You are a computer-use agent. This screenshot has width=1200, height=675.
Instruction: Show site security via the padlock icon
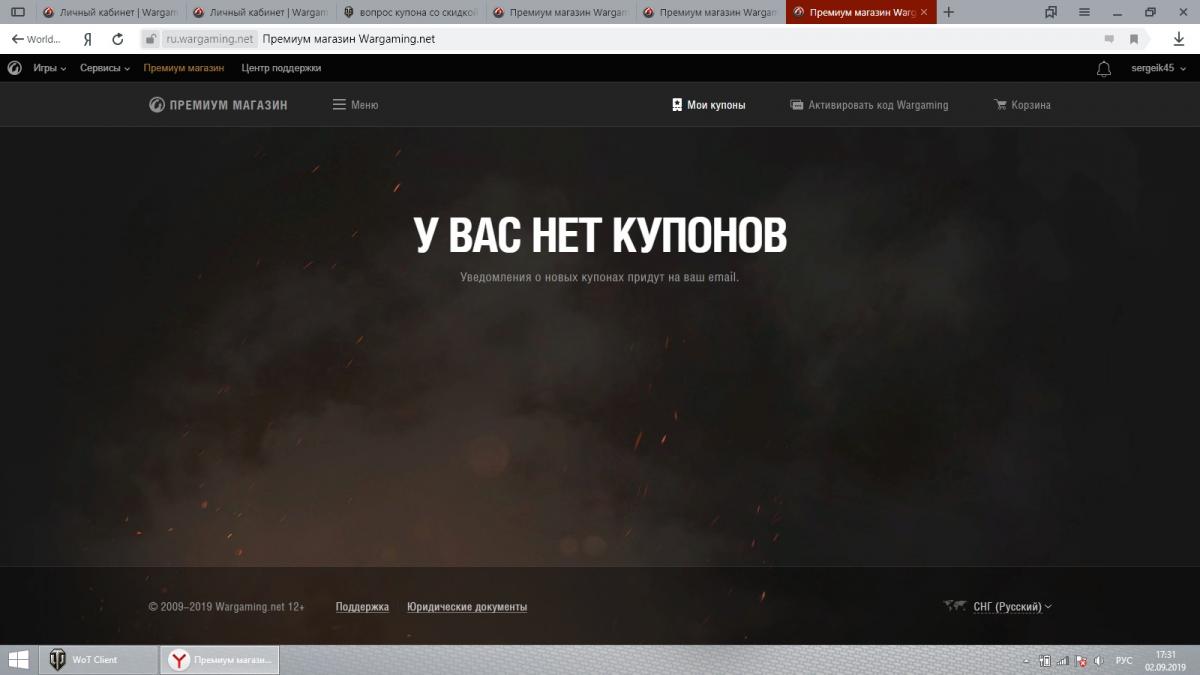pyautogui.click(x=150, y=39)
